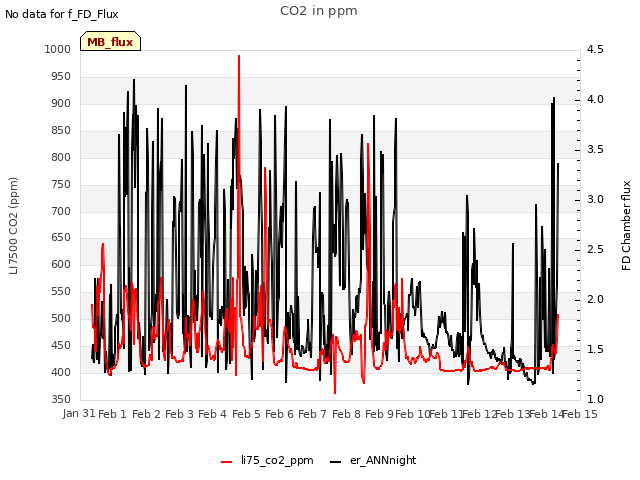Click the 400 left-axis tick label

tap(61, 372)
